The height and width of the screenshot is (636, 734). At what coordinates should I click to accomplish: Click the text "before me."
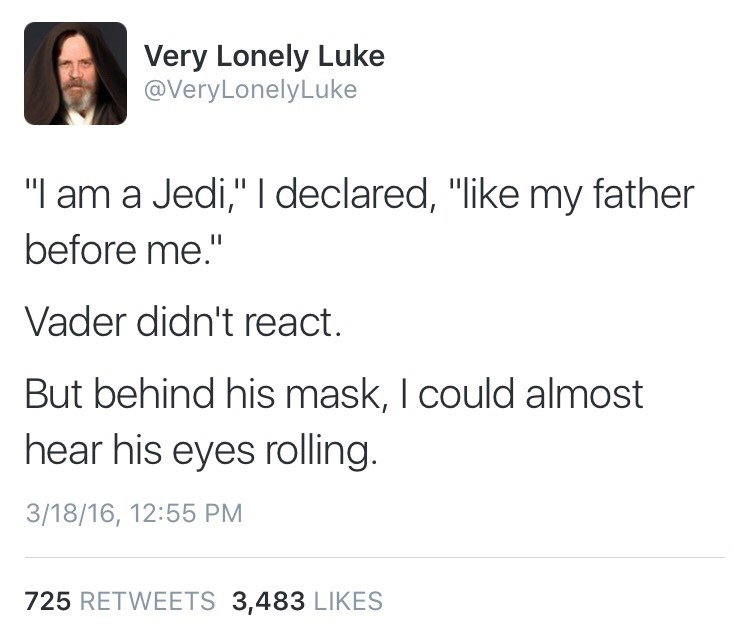click(x=124, y=248)
